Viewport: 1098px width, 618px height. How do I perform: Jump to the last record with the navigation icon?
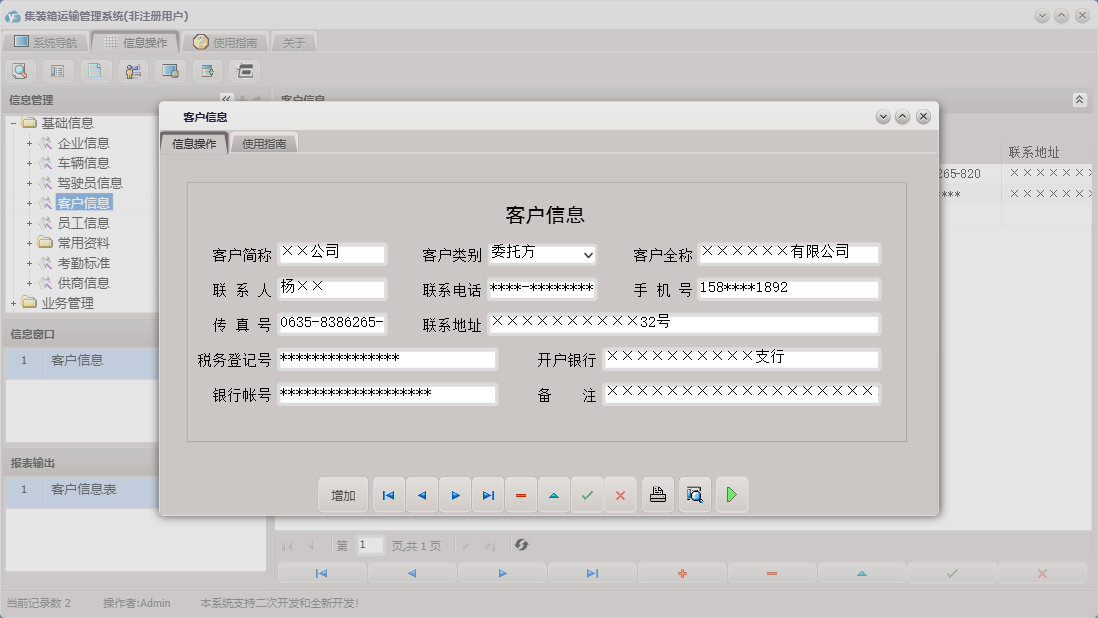point(488,494)
